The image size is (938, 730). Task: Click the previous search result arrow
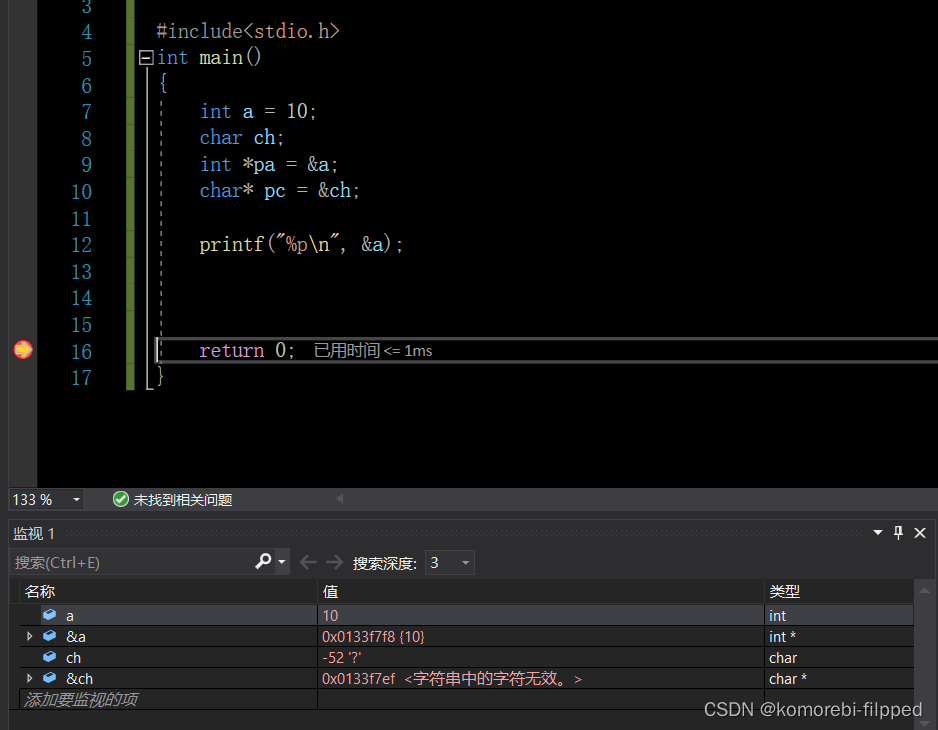(x=308, y=562)
